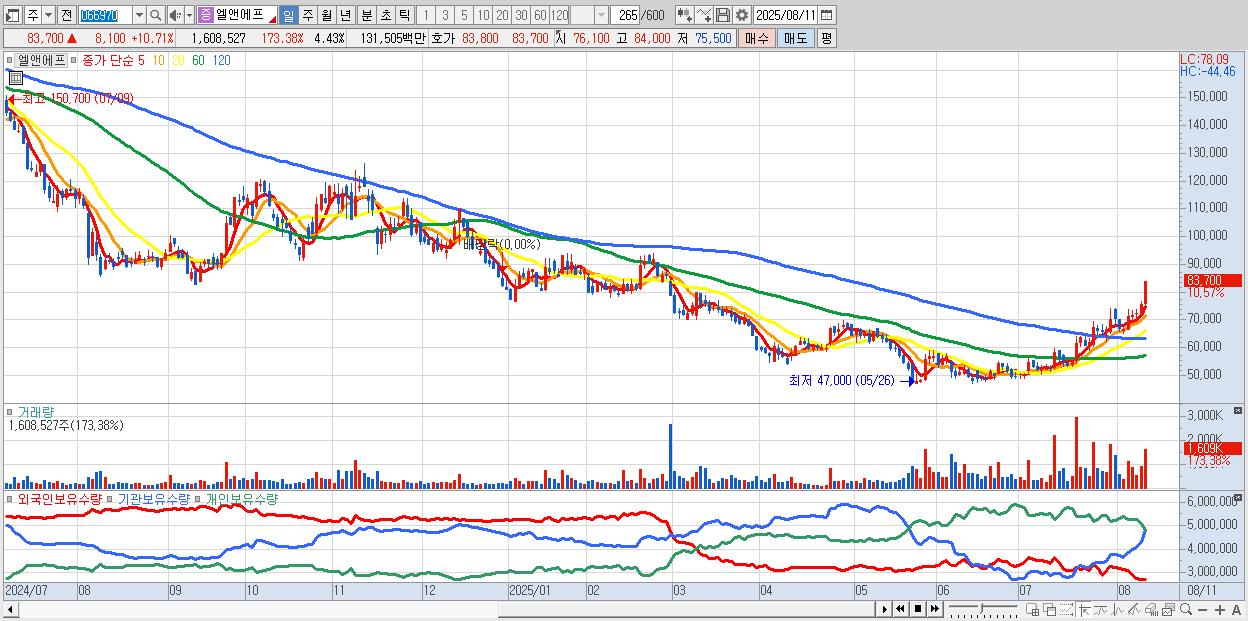Click the 개인보유수량 legend label
Image resolution: width=1248 pixels, height=621 pixels.
click(241, 498)
